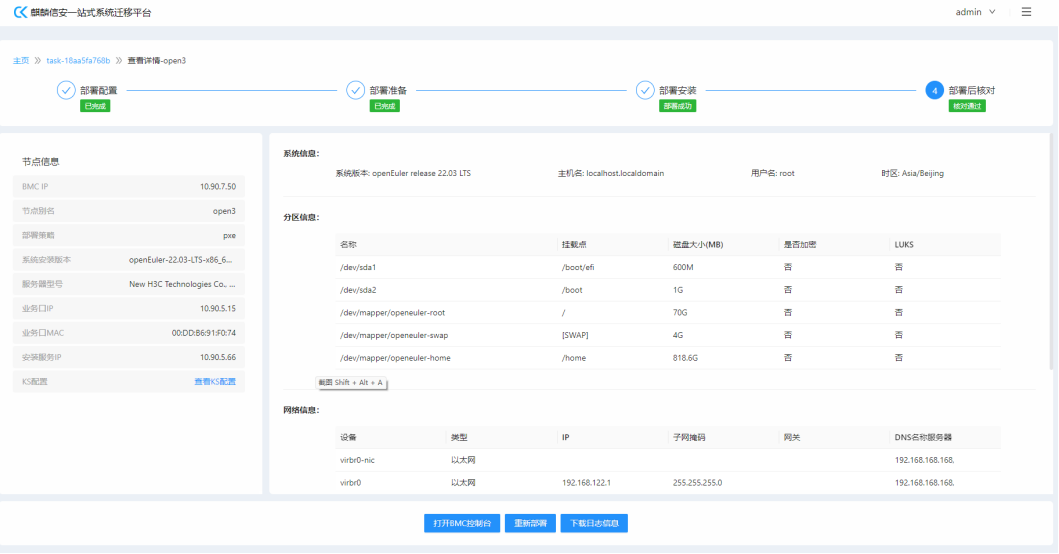Select step 4 部署后核对 circle
1059x554 pixels.
934,90
